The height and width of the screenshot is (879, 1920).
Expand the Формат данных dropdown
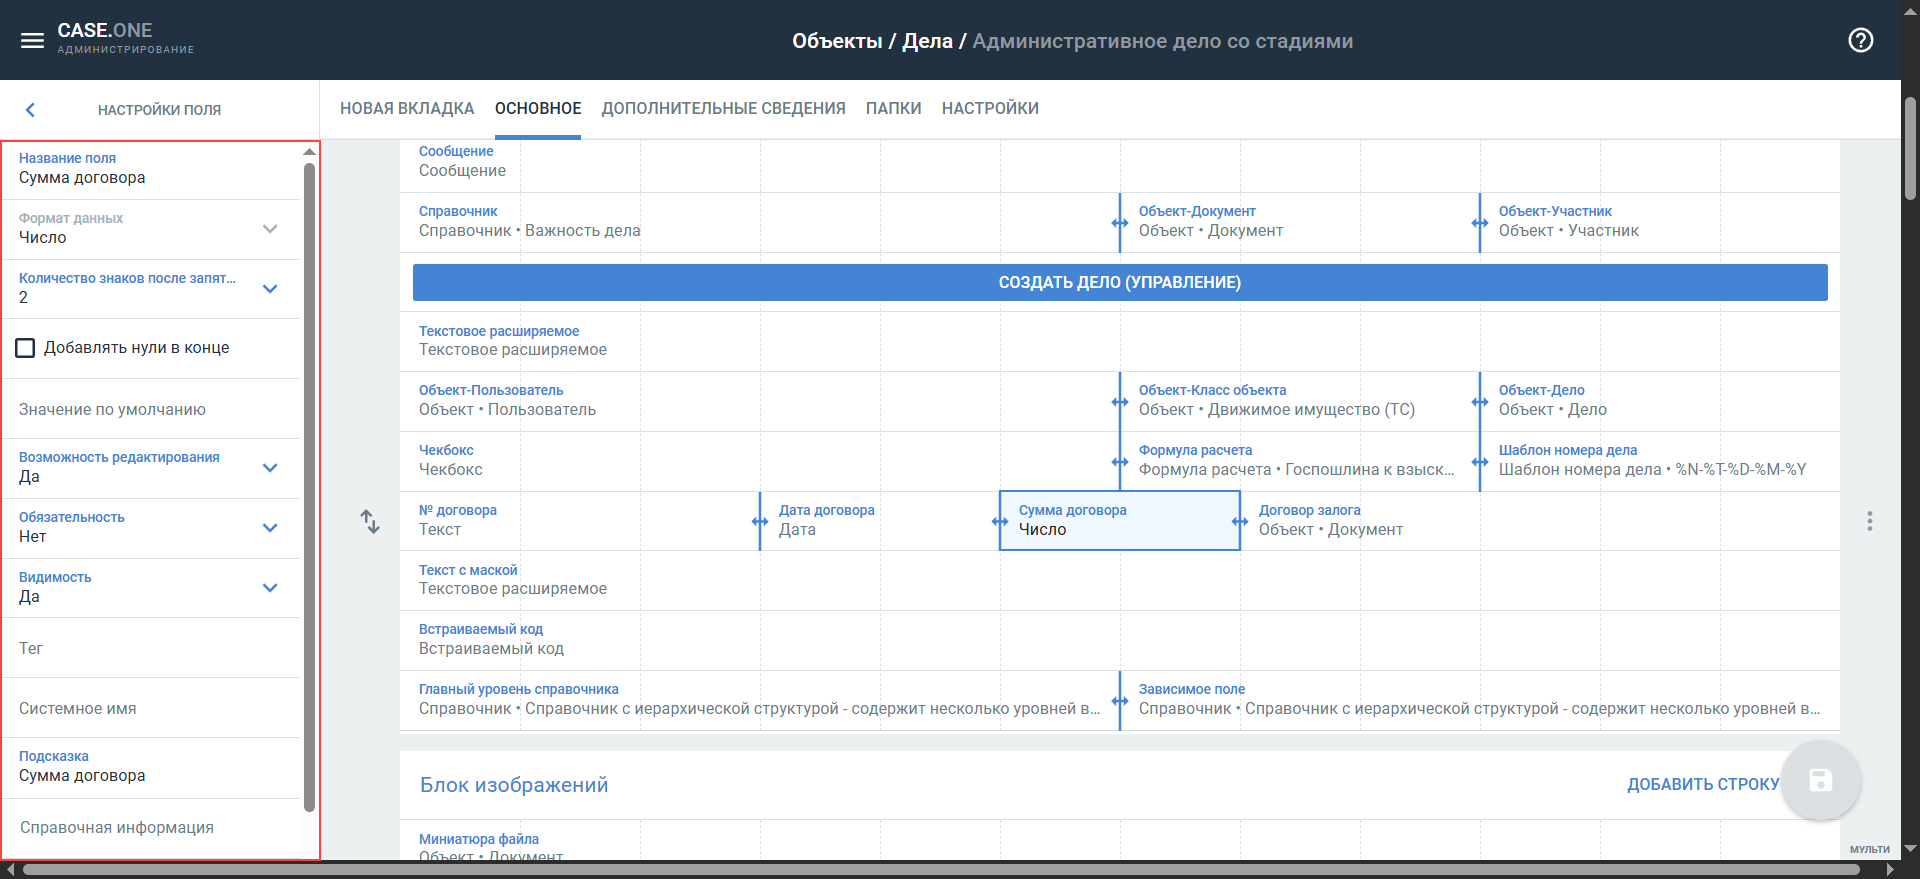click(269, 229)
